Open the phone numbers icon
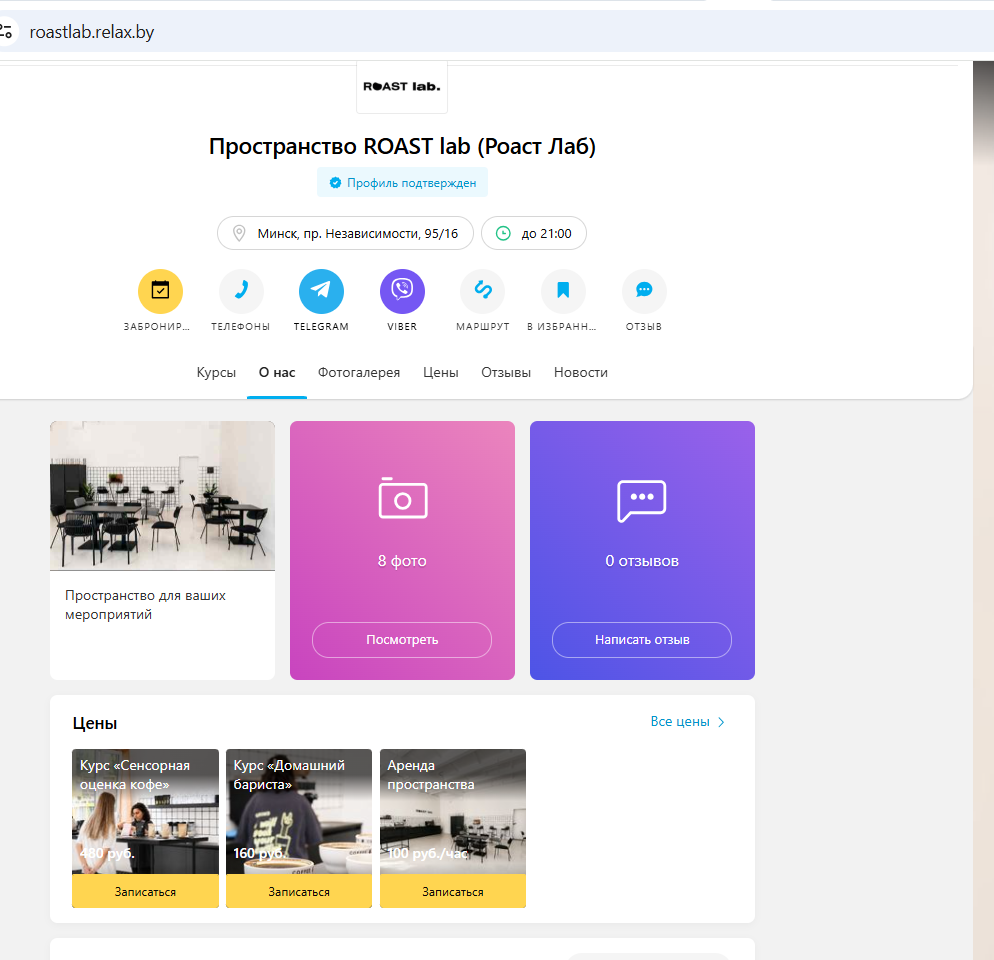The image size is (994, 960). click(x=241, y=291)
